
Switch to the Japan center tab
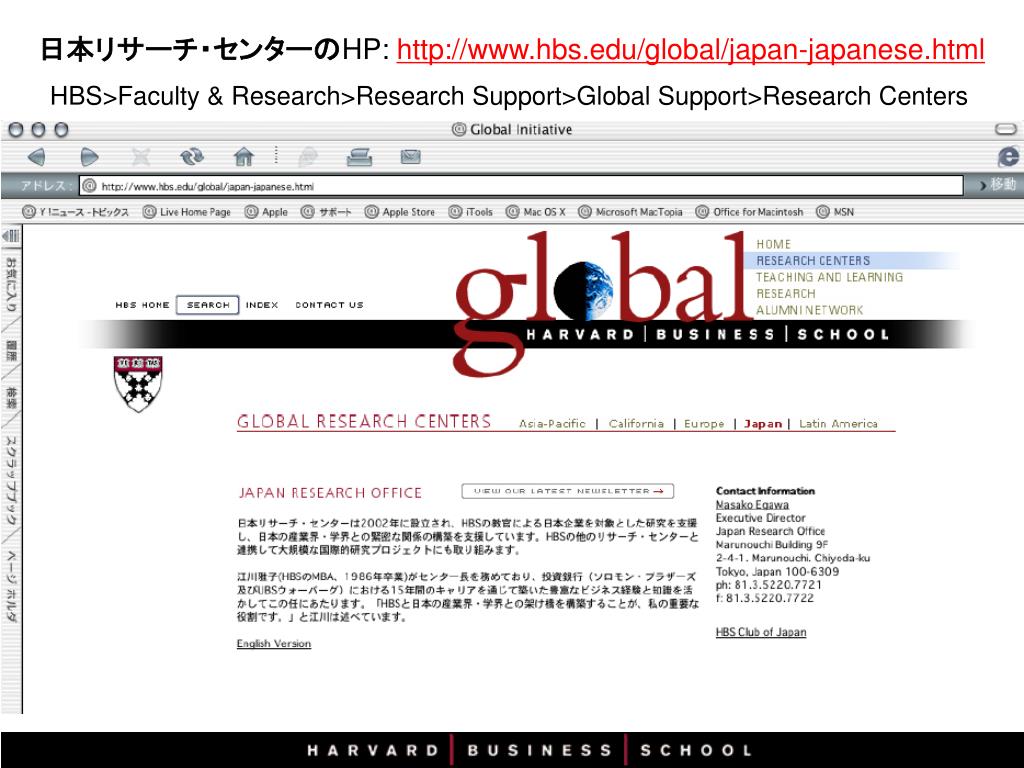coord(763,424)
